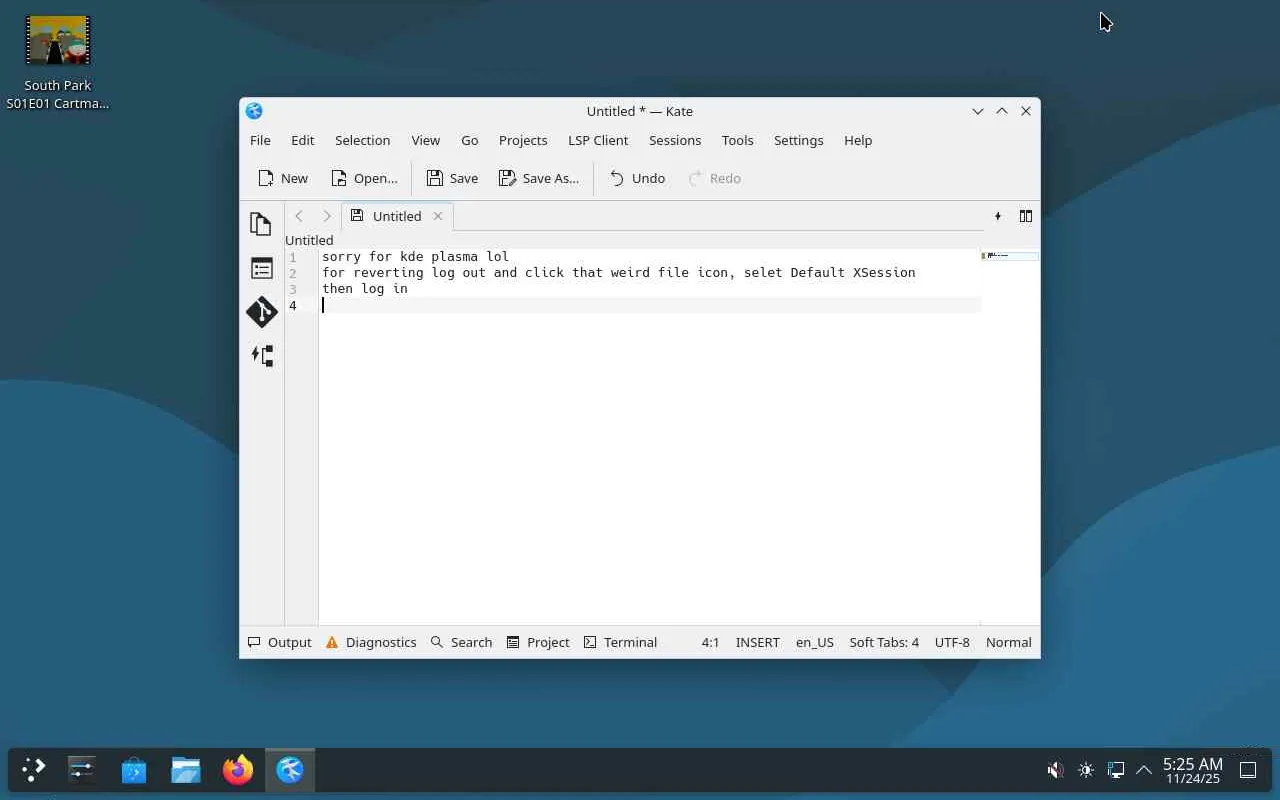Launch Firefox from the taskbar

click(238, 770)
